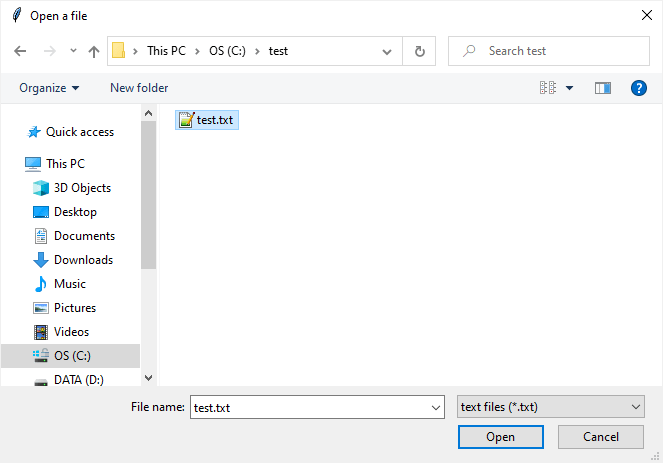The height and width of the screenshot is (463, 663).
Task: Select 'This PC' in the address breadcrumb
Action: (x=166, y=51)
